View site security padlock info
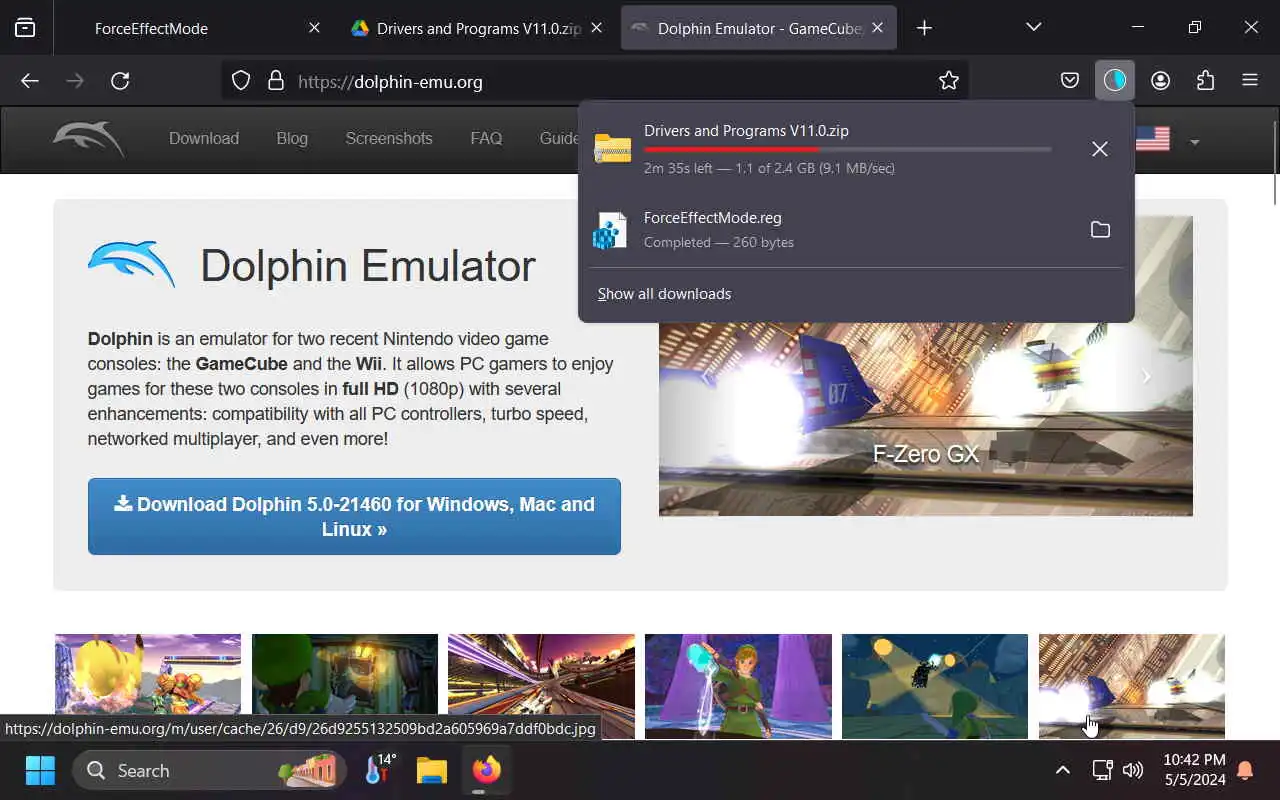The height and width of the screenshot is (800, 1280). coord(276,81)
